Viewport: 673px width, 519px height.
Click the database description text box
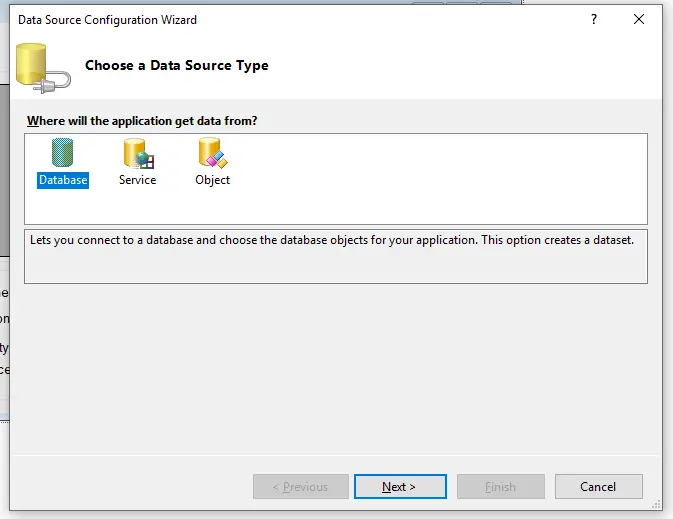tap(336, 256)
